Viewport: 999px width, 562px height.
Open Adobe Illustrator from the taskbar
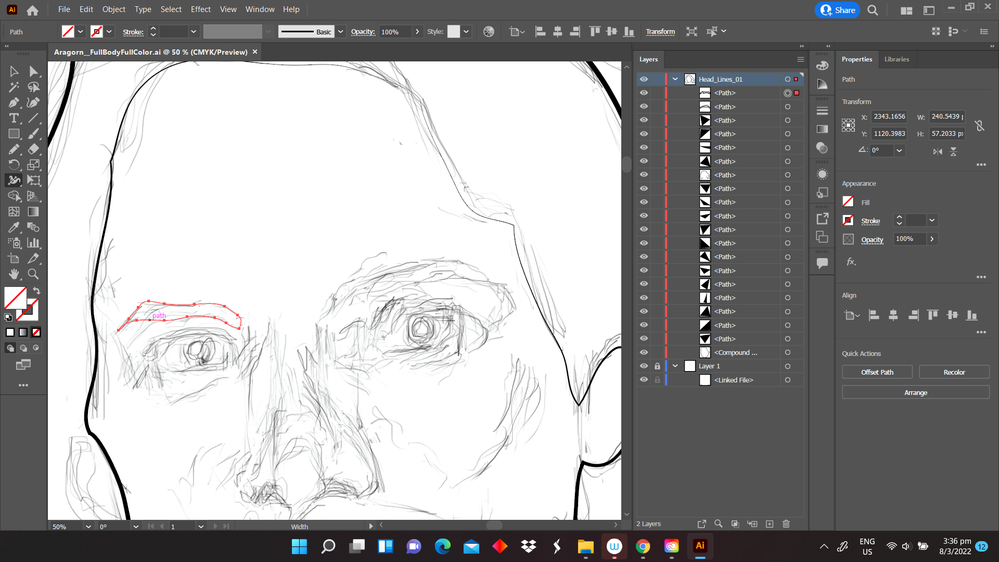(700, 547)
